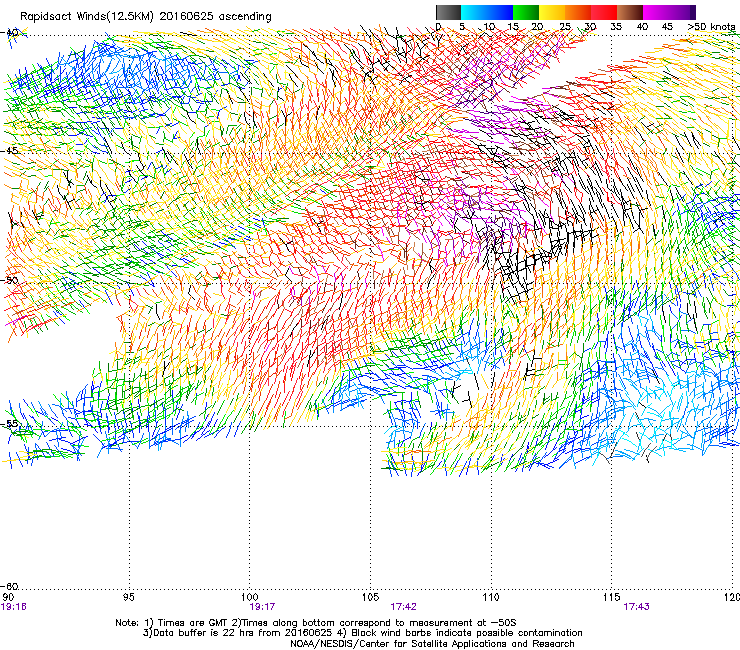Click the latitude label -50
The width and height of the screenshot is (740, 650).
coord(9,280)
